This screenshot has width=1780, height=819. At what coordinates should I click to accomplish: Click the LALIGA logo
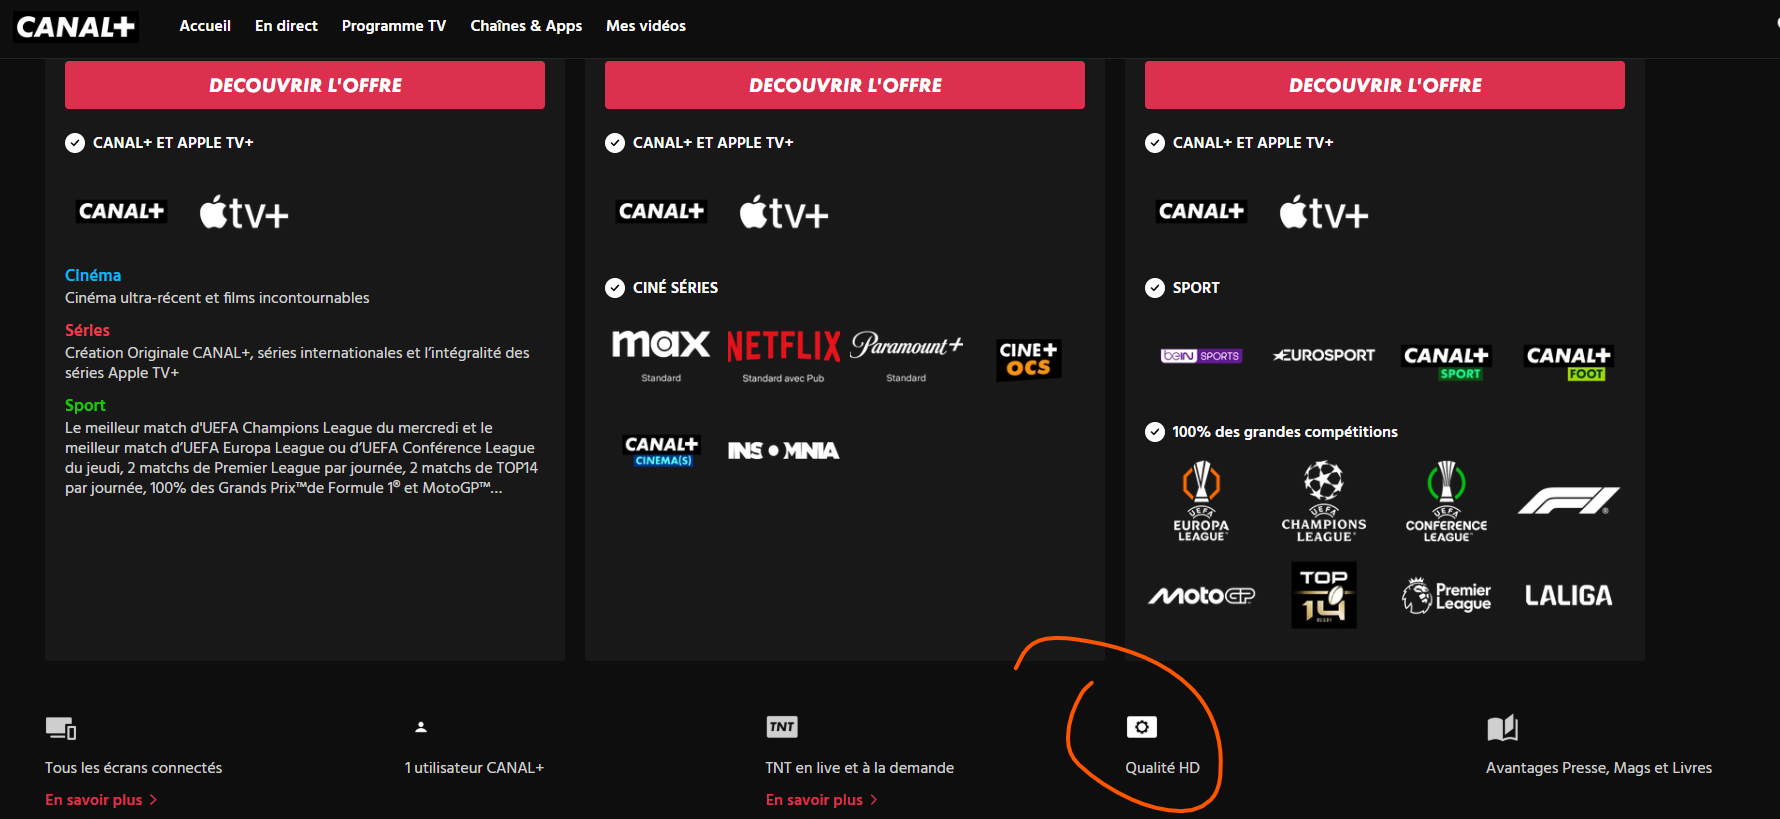(x=1568, y=596)
